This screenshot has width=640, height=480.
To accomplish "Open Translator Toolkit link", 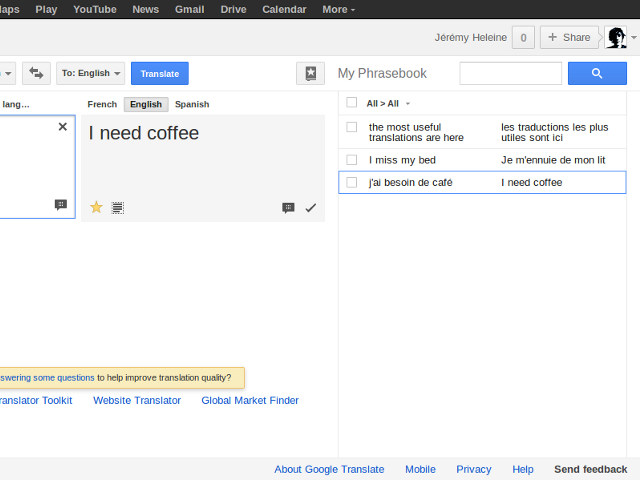I will (x=36, y=400).
